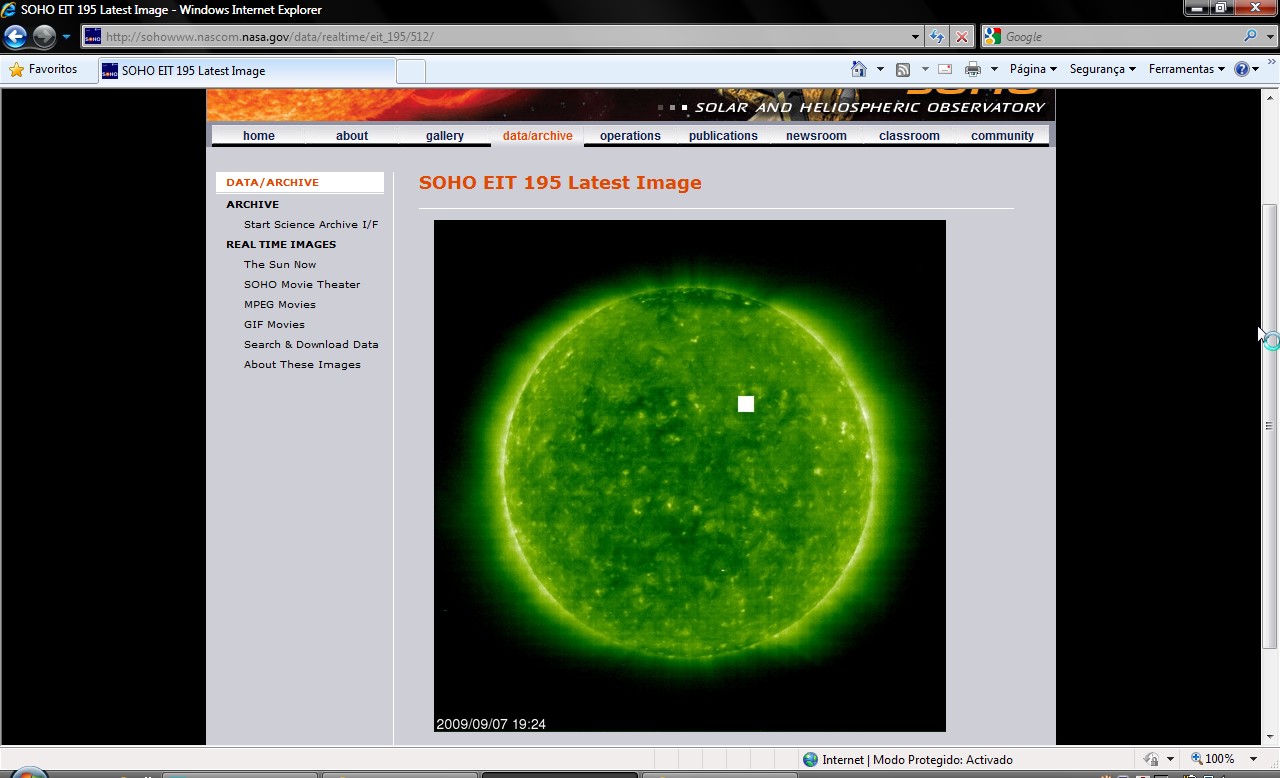Click the SOHO EIT 195 Latest Image heading
This screenshot has height=778, width=1280.
(560, 183)
